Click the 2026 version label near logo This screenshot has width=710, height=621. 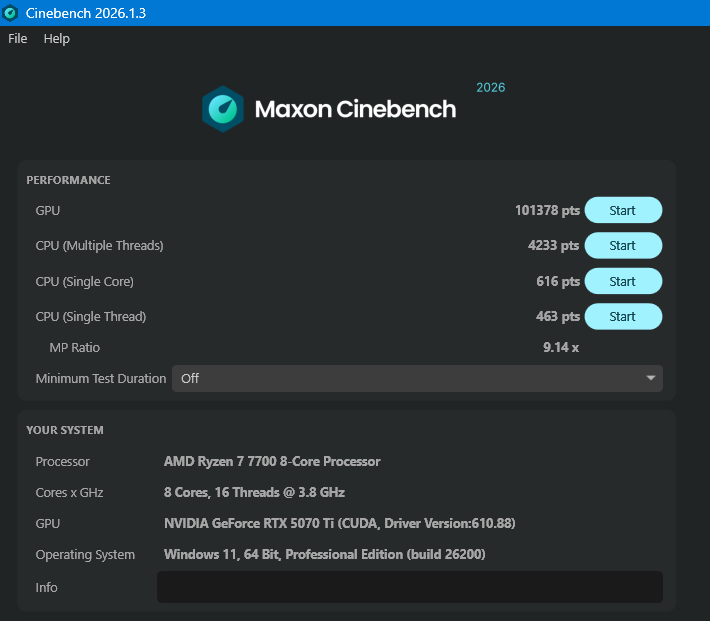coord(490,87)
